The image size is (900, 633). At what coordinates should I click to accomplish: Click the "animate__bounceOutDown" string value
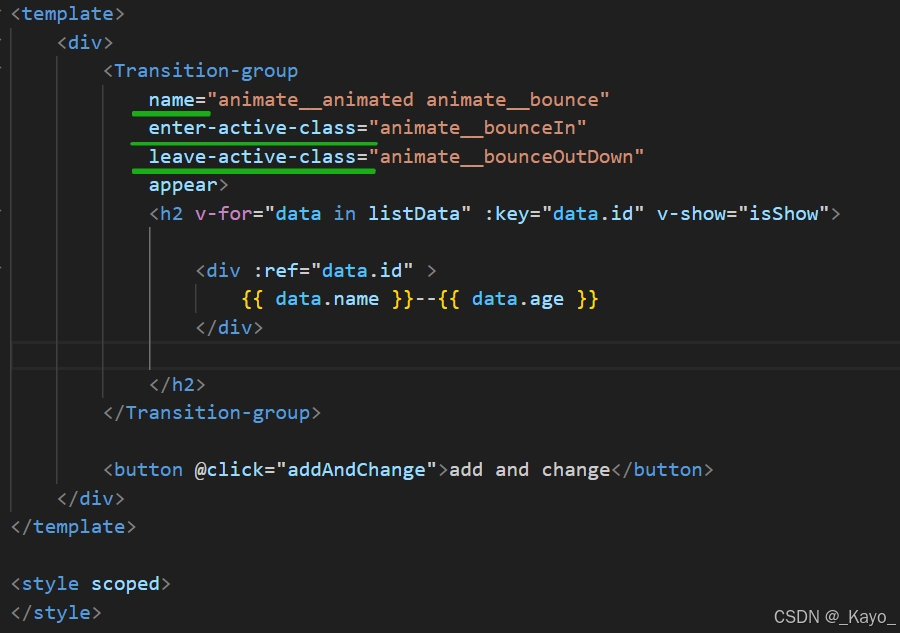[506, 157]
